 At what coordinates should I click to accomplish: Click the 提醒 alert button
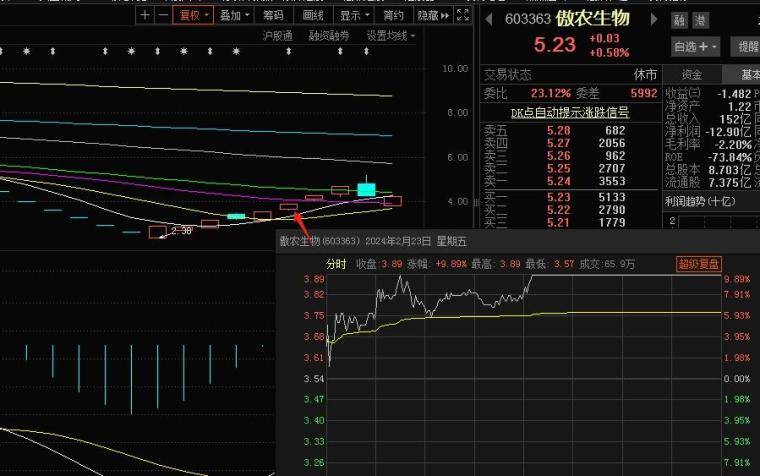(x=747, y=47)
